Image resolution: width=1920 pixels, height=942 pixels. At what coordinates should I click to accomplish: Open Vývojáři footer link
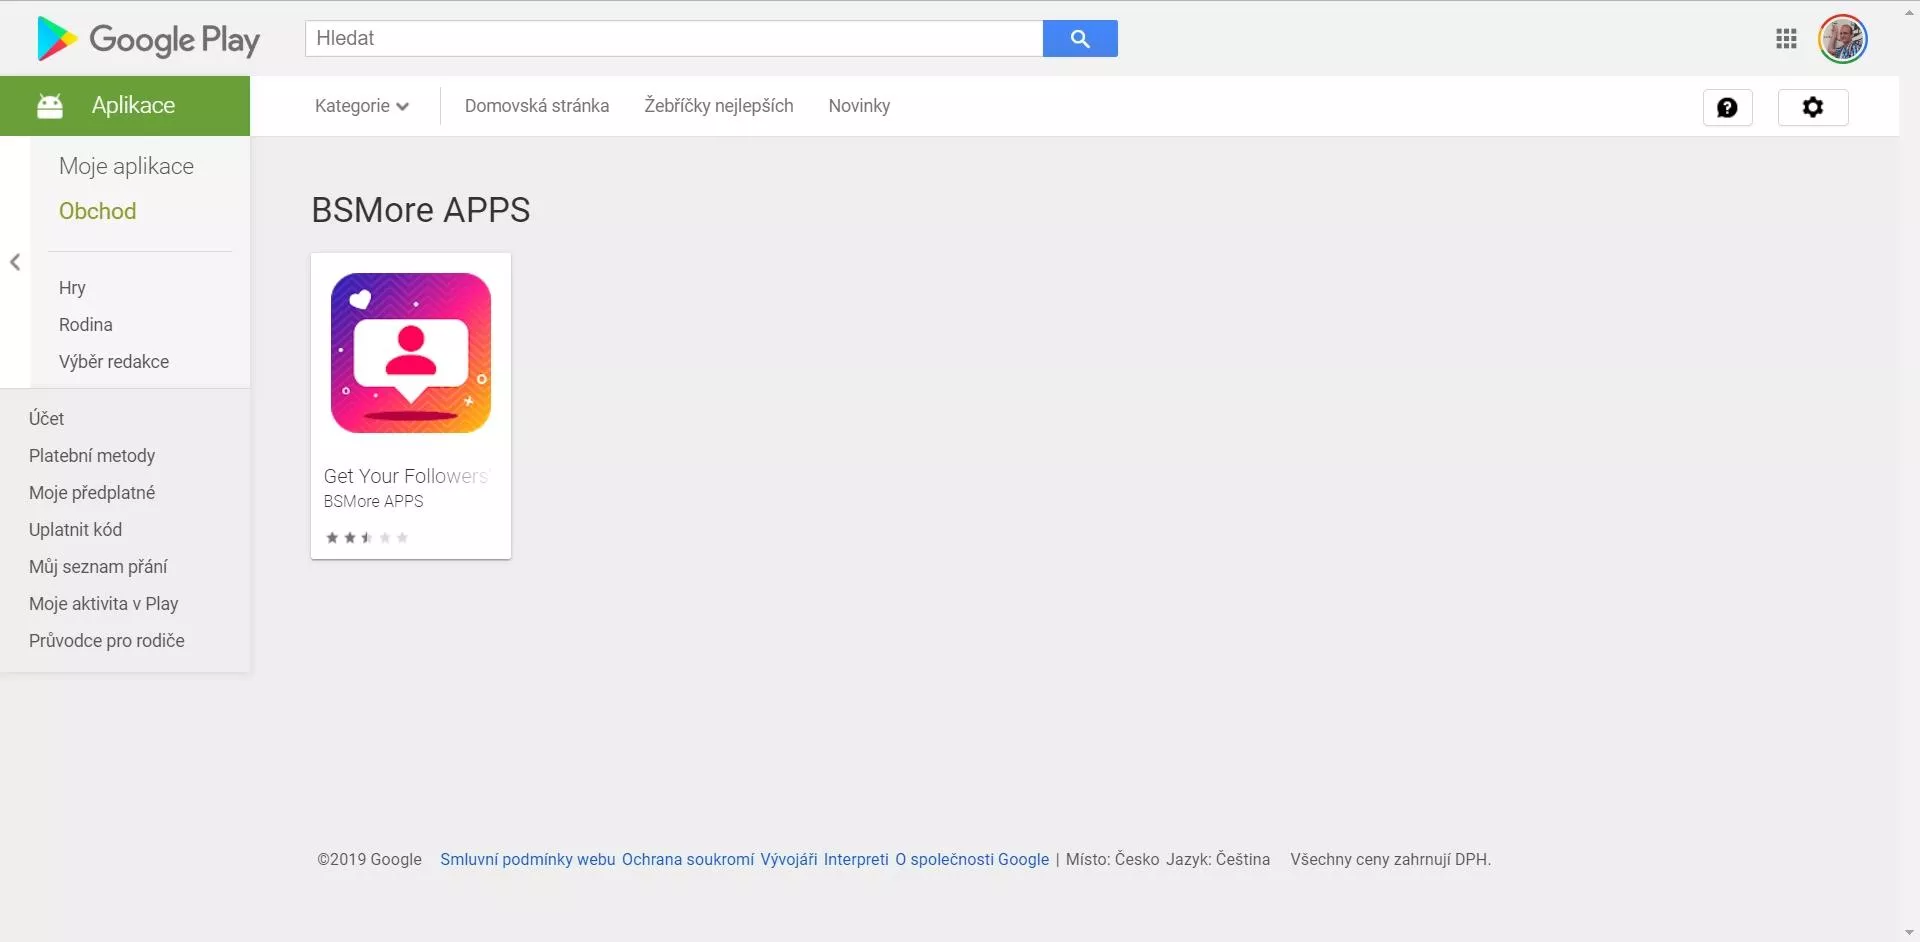tap(789, 860)
